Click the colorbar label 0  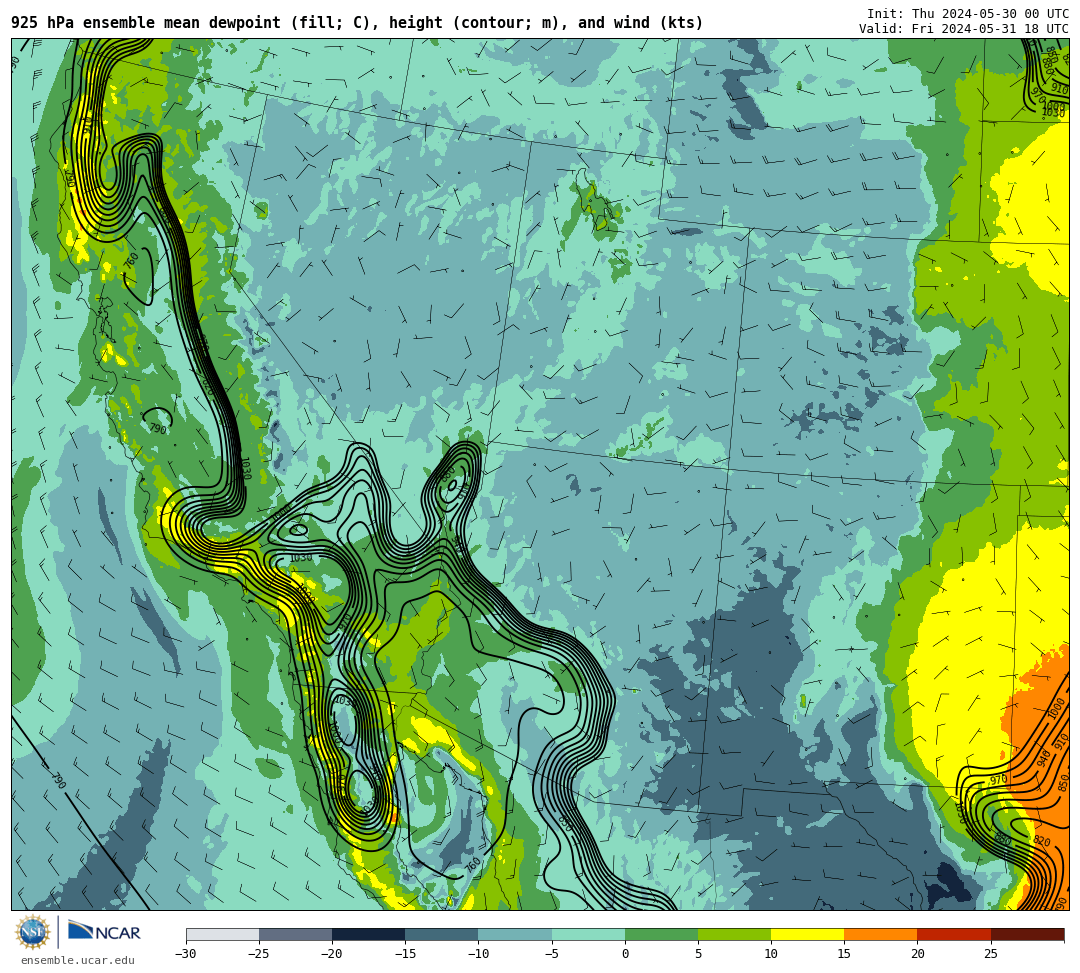pos(625,954)
